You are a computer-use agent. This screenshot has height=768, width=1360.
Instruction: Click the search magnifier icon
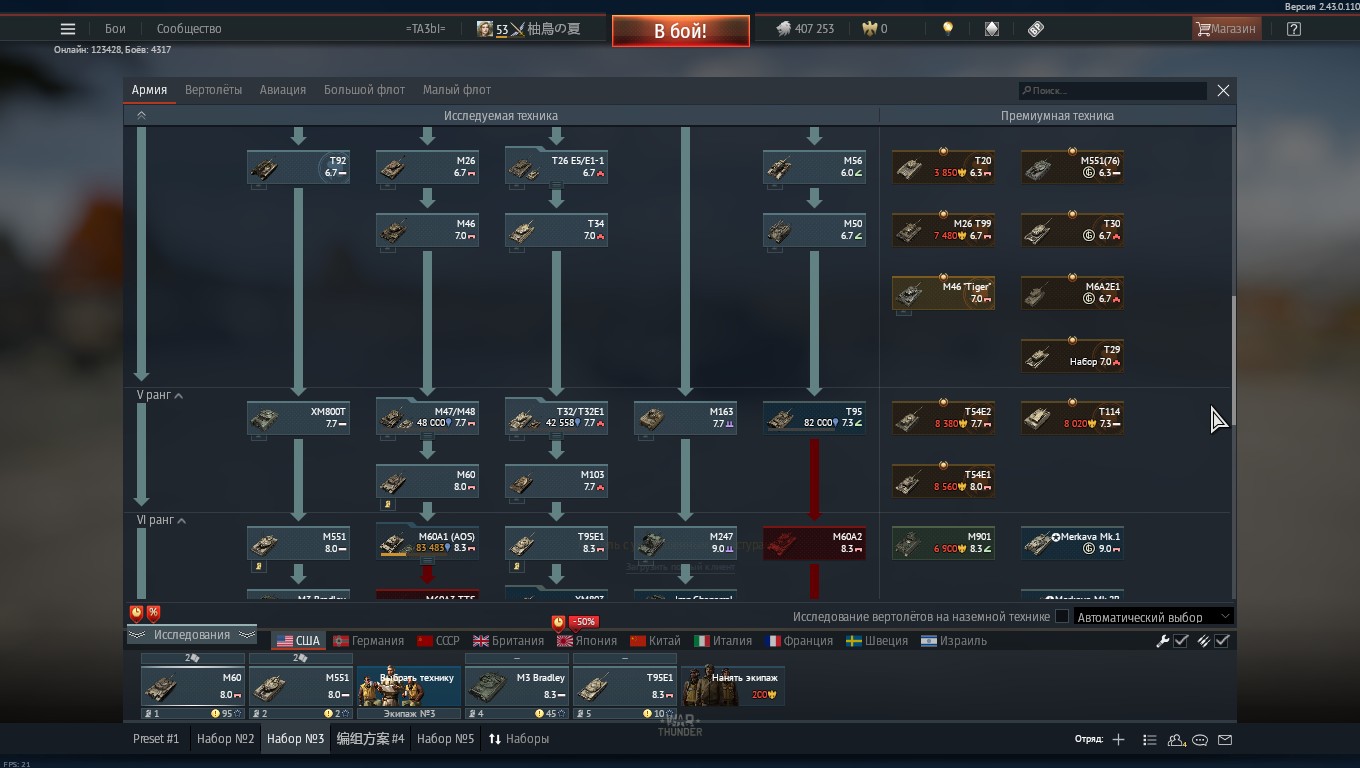click(x=1026, y=91)
